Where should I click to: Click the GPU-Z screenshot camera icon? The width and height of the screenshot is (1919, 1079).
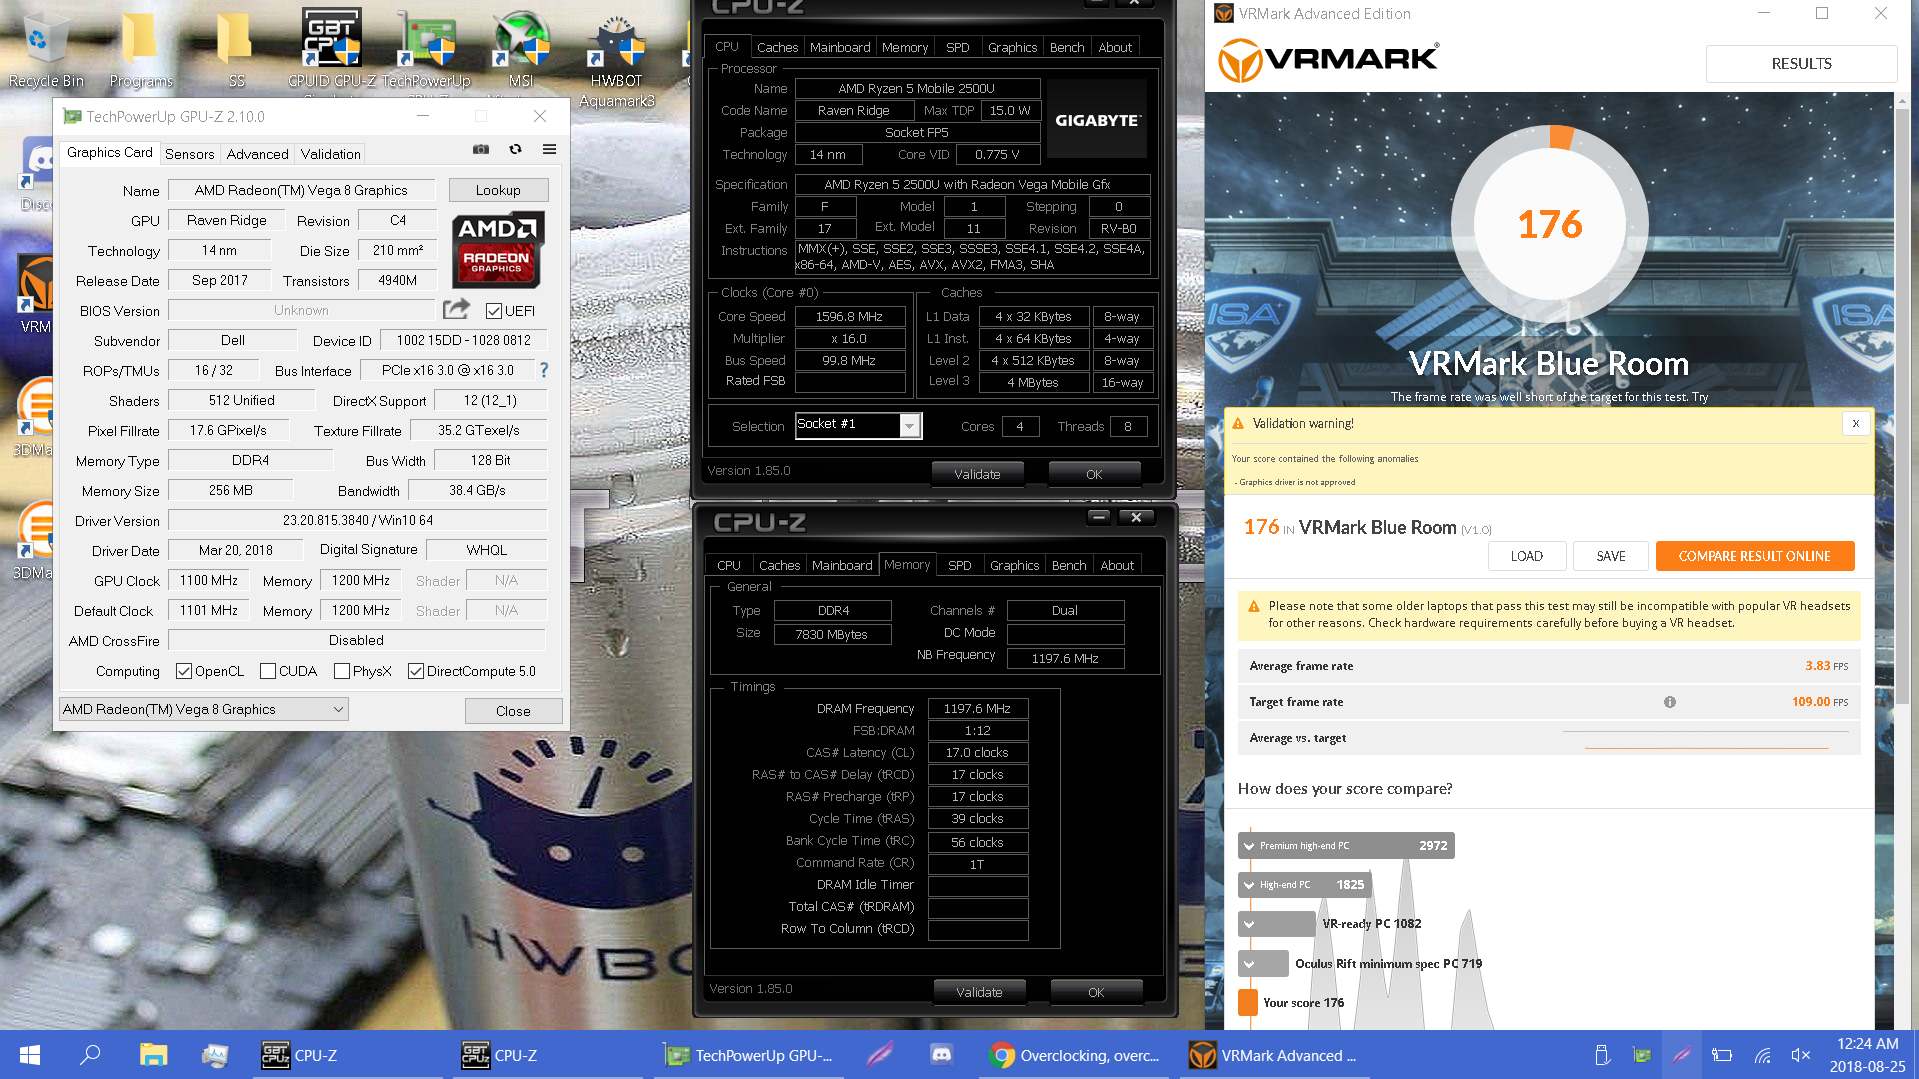(x=481, y=150)
